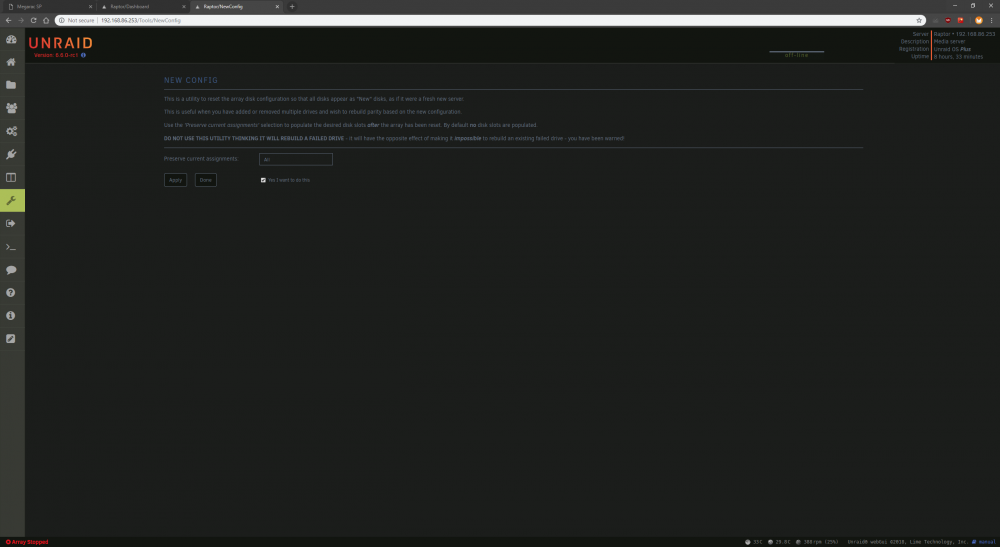Toggle Help via the question mark icon
This screenshot has height=547, width=1000.
pyautogui.click(x=11, y=293)
